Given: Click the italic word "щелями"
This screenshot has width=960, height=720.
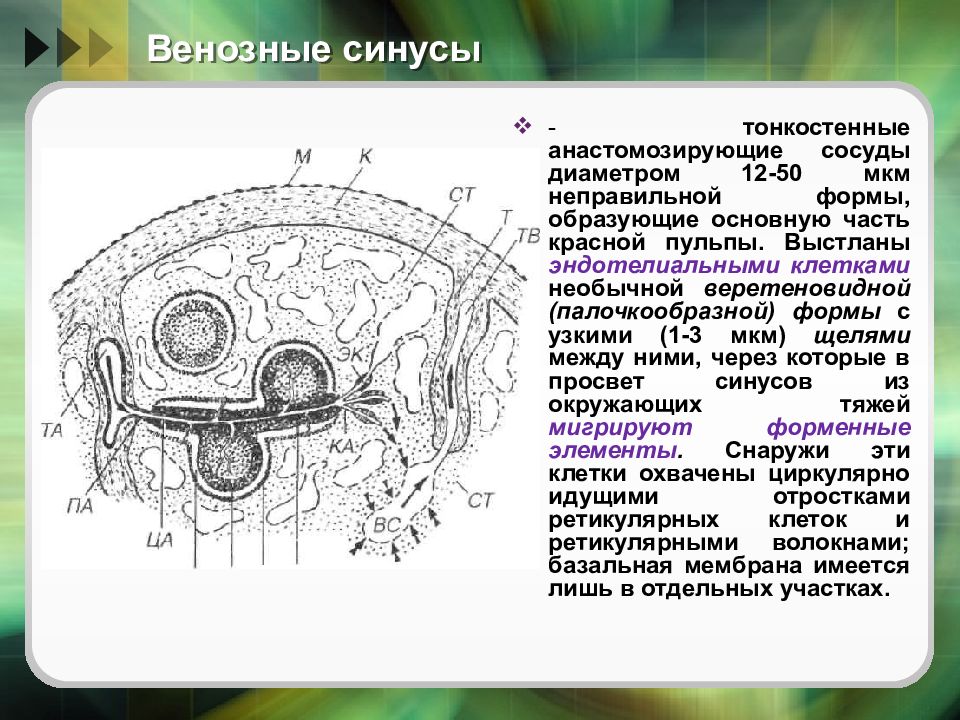Looking at the screenshot, I should tap(862, 336).
